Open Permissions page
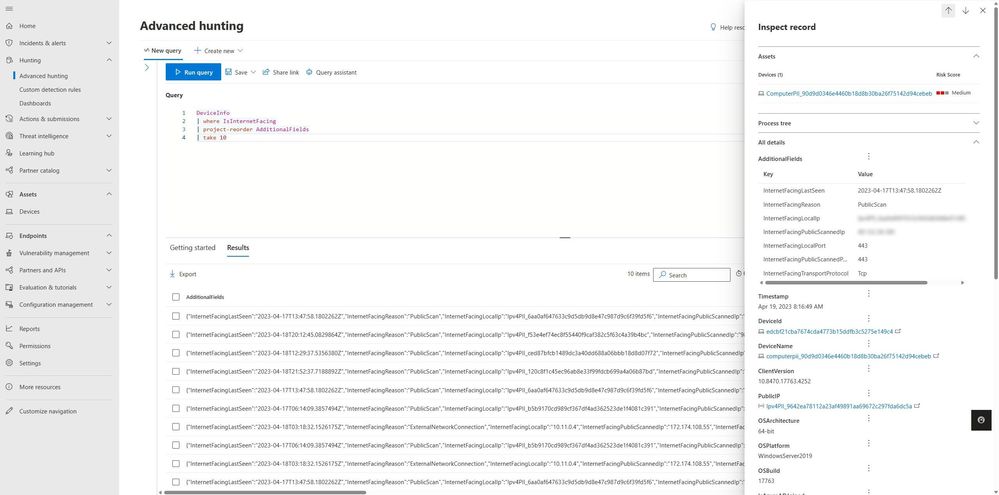The image size is (999, 495). [x=34, y=346]
